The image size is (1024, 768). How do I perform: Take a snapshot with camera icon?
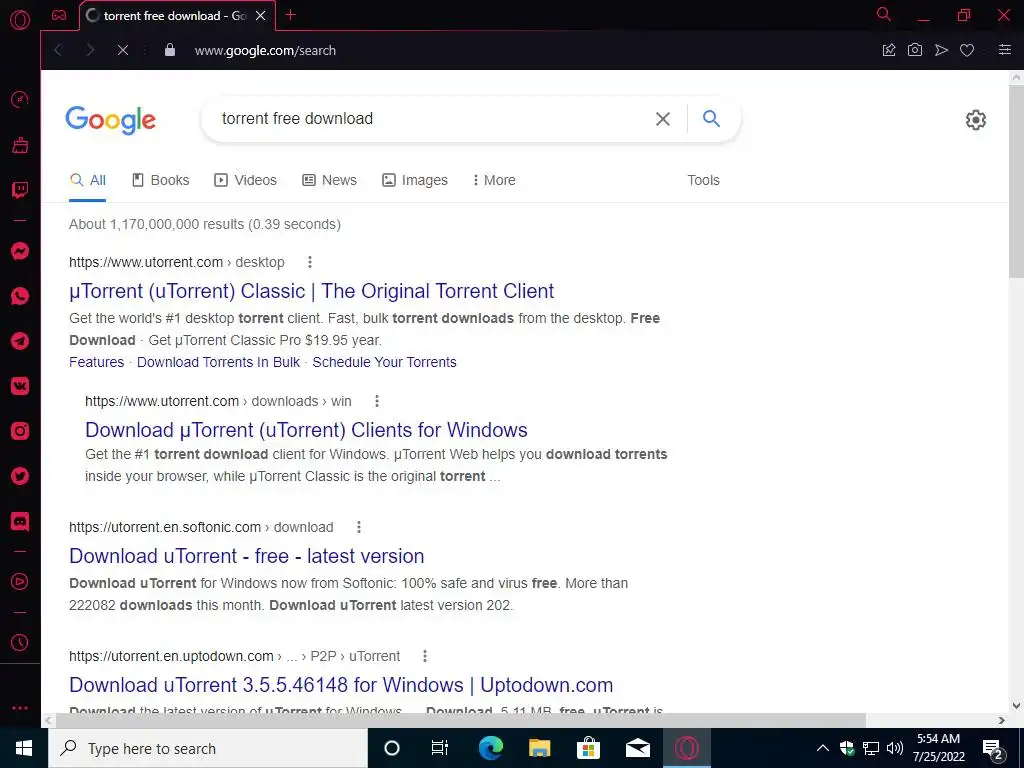click(x=915, y=50)
